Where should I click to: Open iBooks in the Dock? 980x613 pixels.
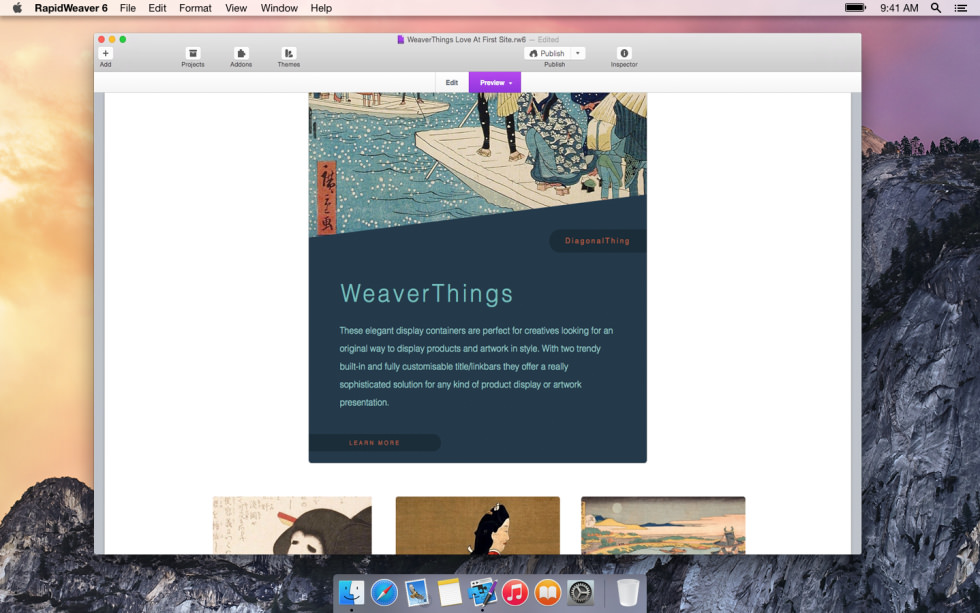[x=548, y=592]
